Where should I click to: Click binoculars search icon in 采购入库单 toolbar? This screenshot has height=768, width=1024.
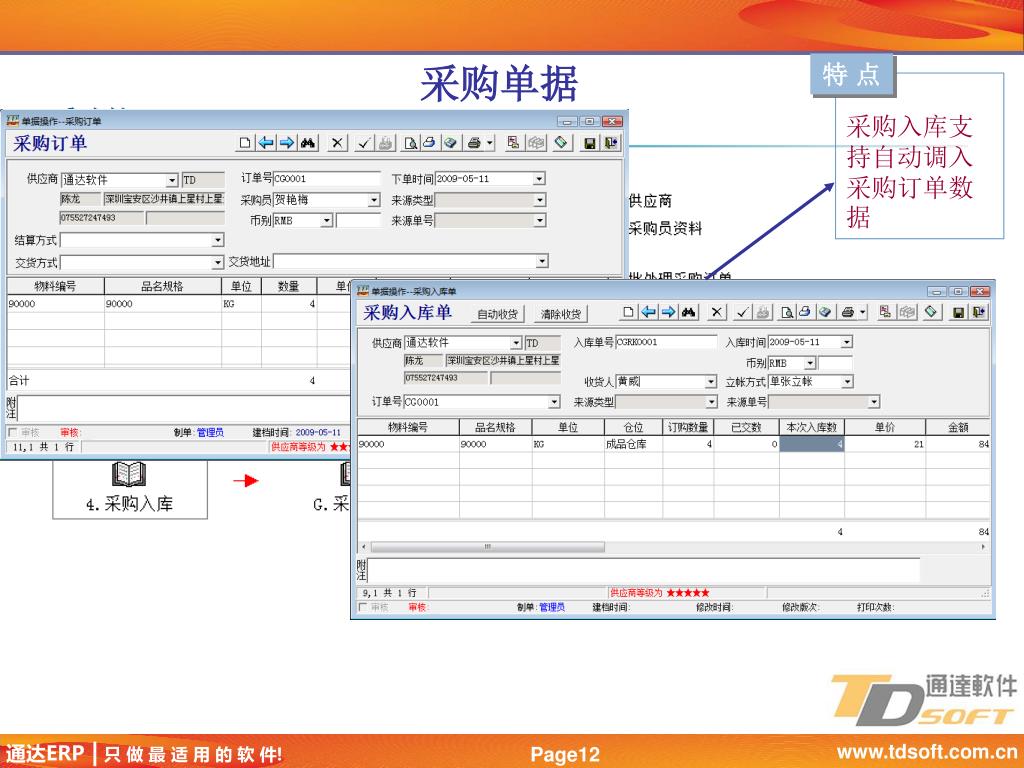click(x=690, y=312)
